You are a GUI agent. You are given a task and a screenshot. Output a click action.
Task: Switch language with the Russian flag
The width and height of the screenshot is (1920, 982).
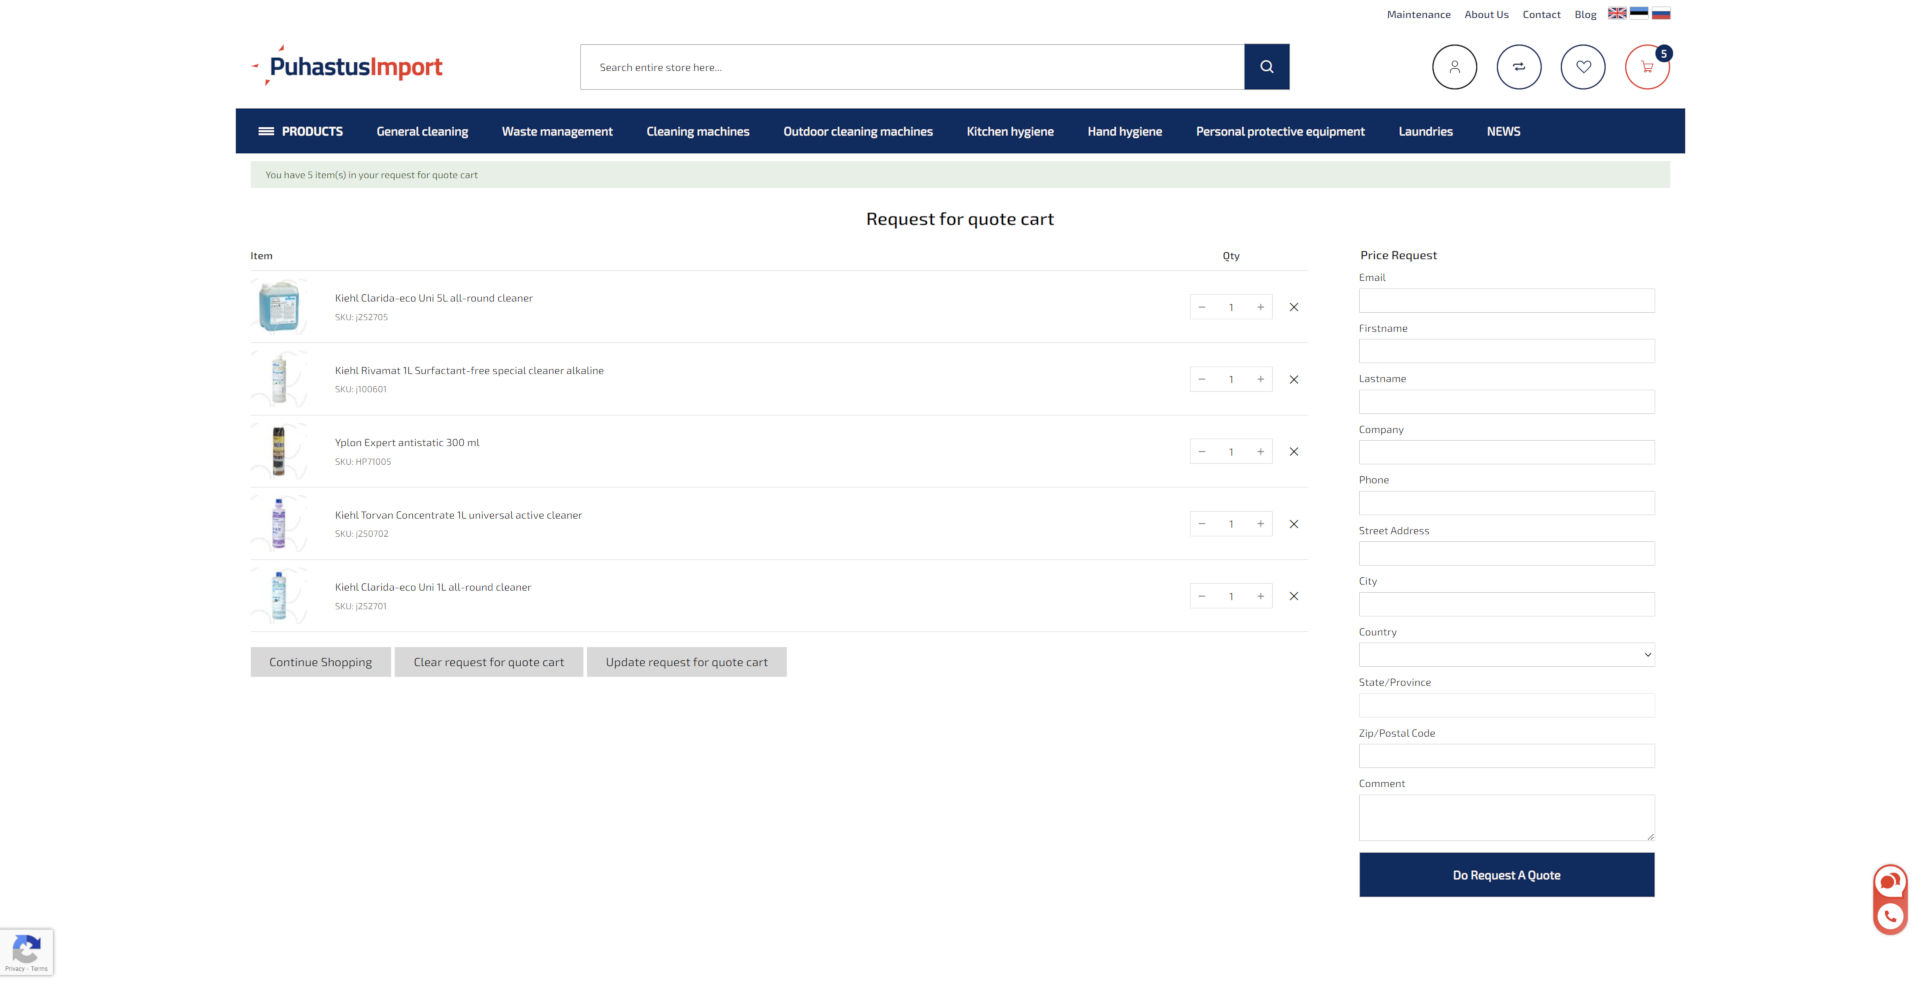pos(1661,13)
